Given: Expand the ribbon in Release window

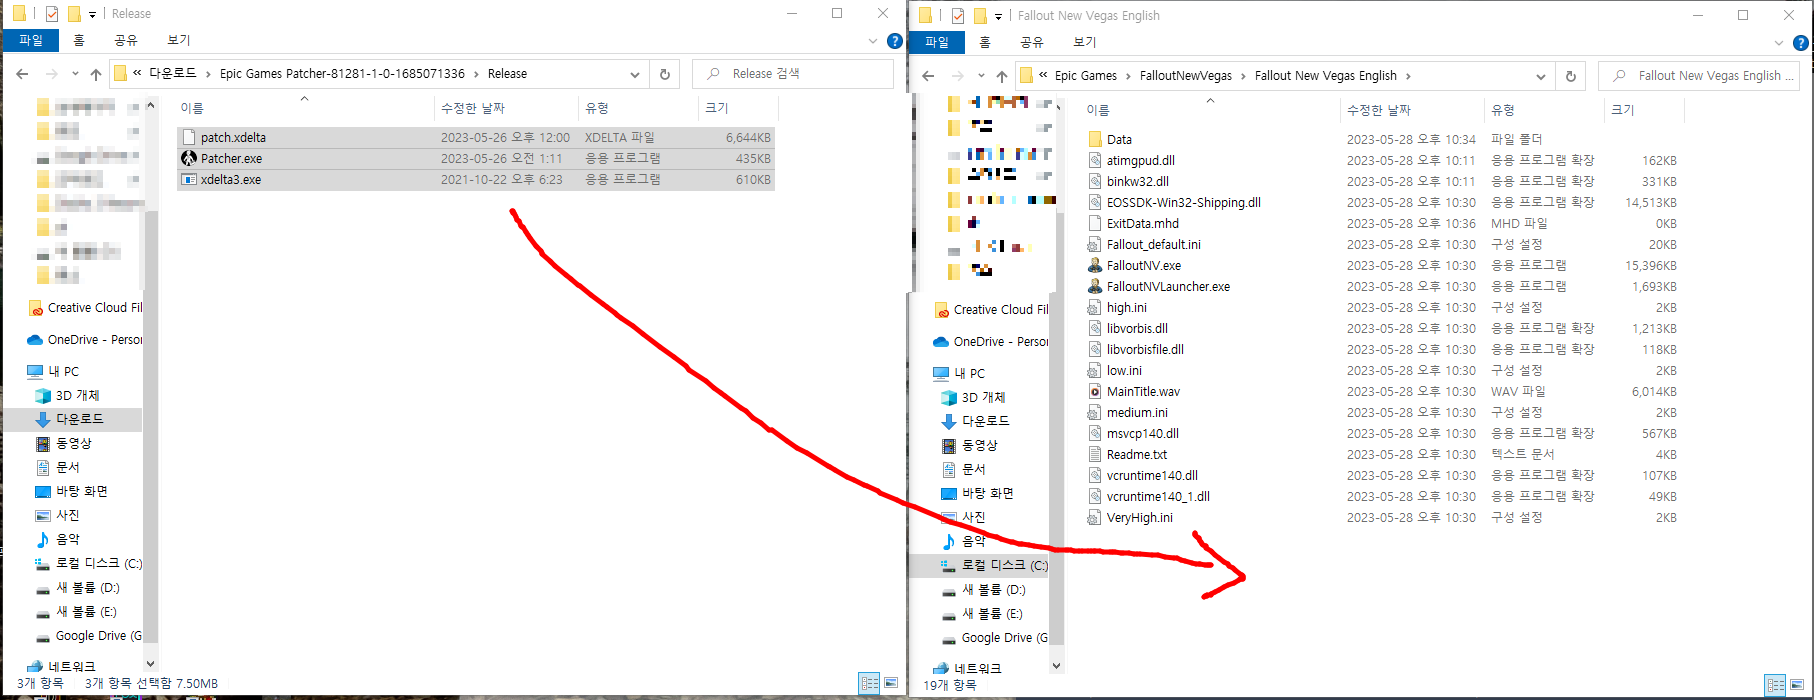Looking at the screenshot, I should (872, 41).
